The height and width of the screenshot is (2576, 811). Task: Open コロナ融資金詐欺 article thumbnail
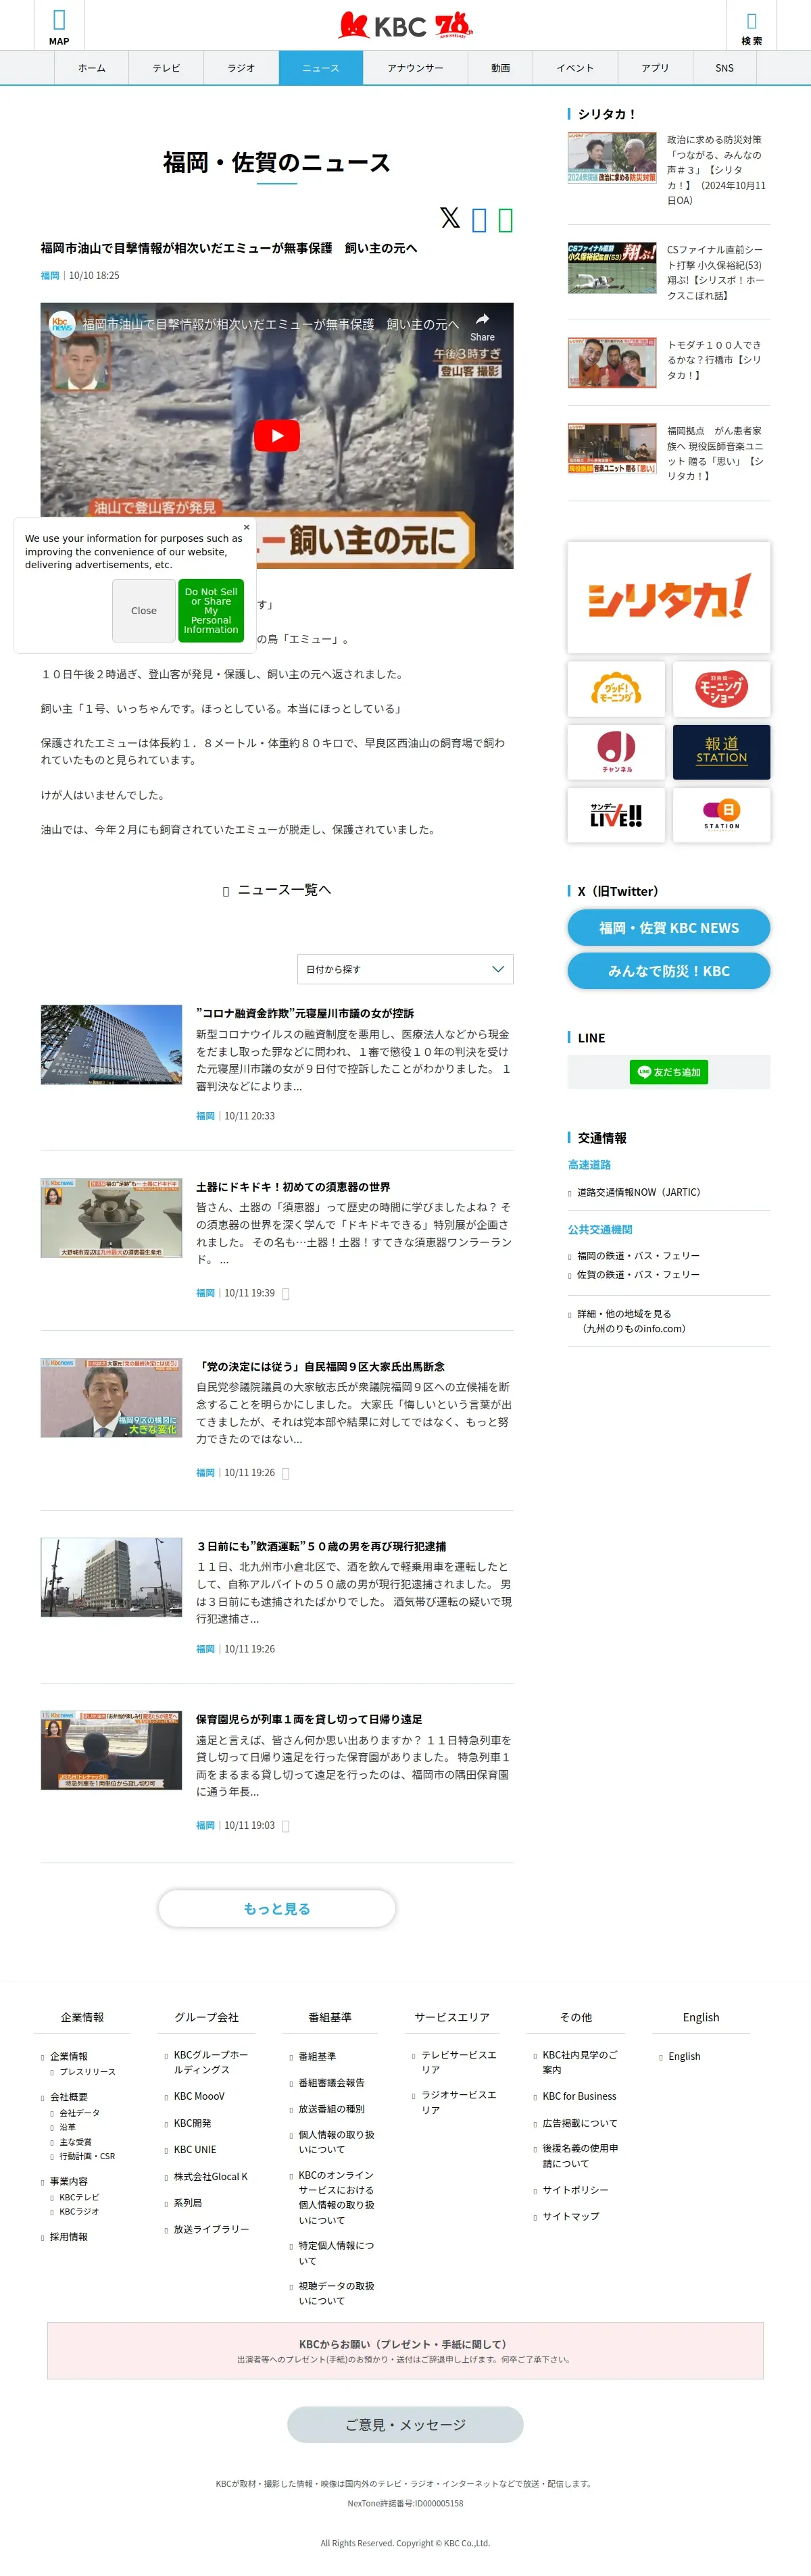111,1045
